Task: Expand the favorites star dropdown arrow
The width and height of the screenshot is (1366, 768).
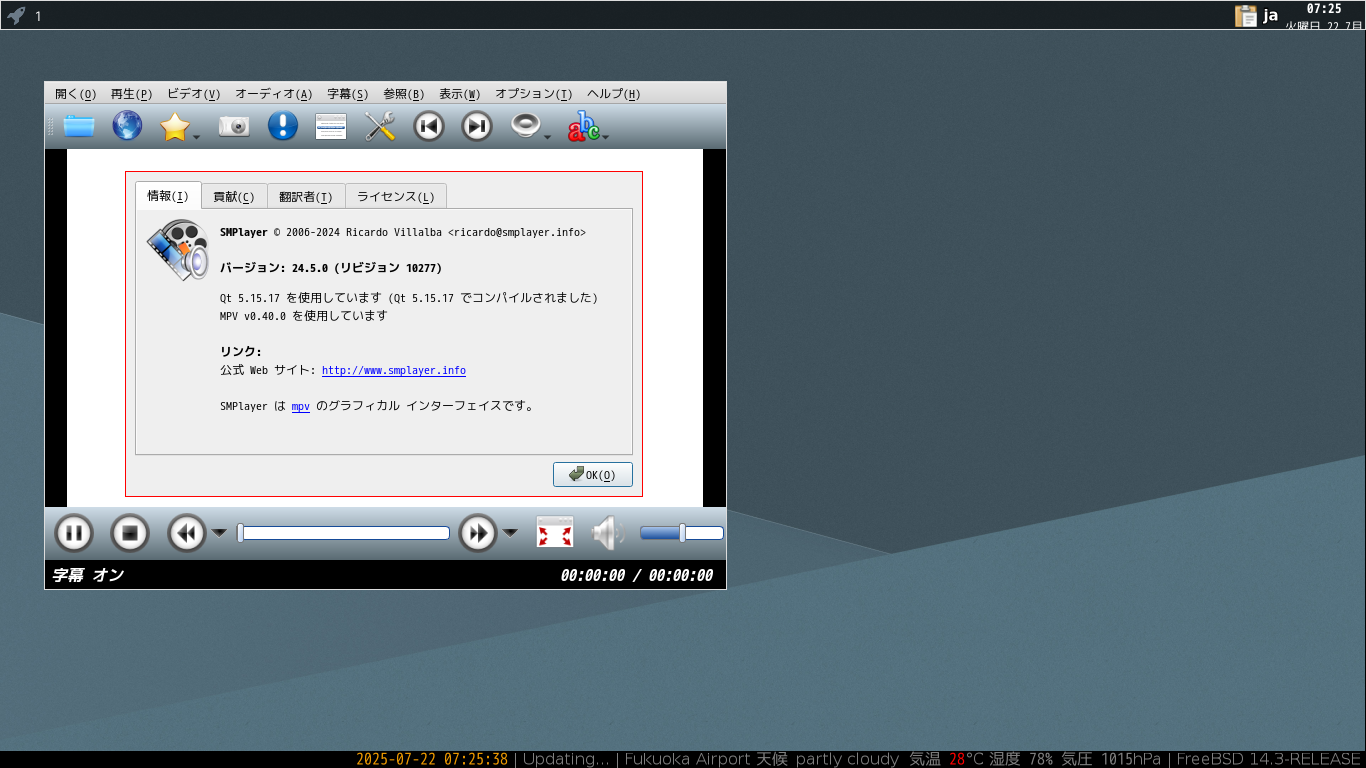Action: pos(197,136)
